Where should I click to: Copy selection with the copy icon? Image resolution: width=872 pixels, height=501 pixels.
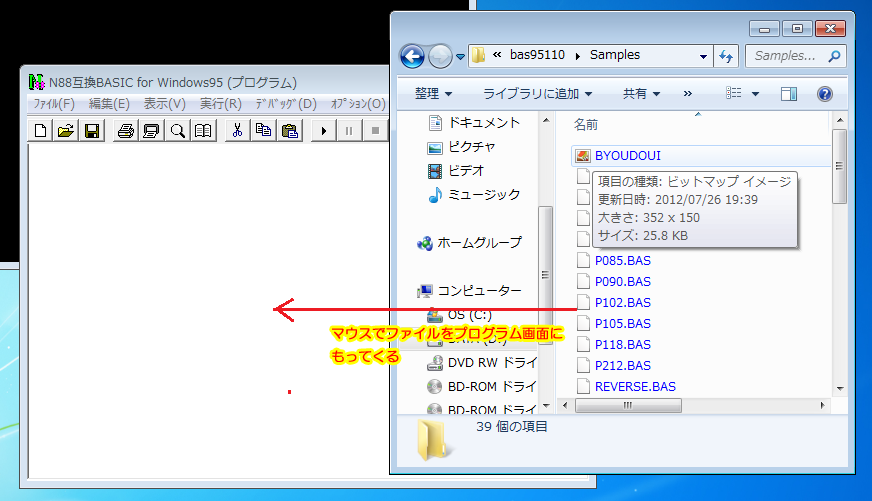[264, 131]
